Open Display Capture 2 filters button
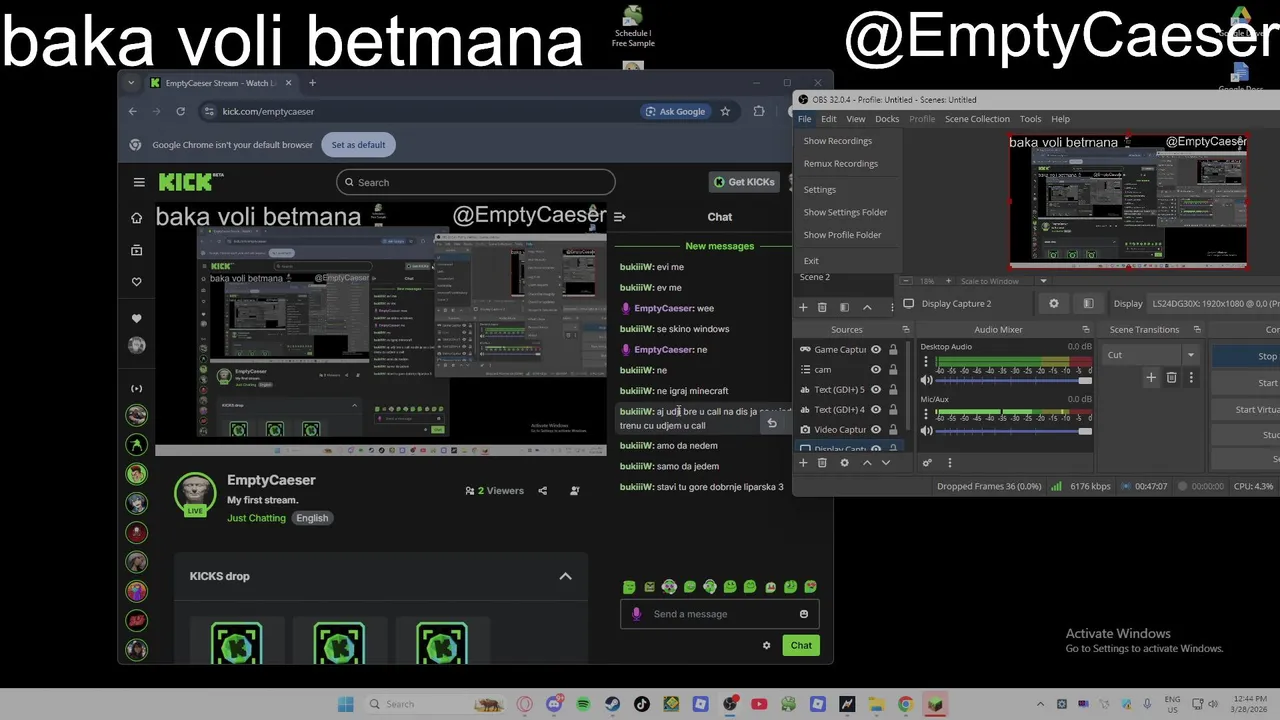The width and height of the screenshot is (1280, 720). coord(1088,303)
